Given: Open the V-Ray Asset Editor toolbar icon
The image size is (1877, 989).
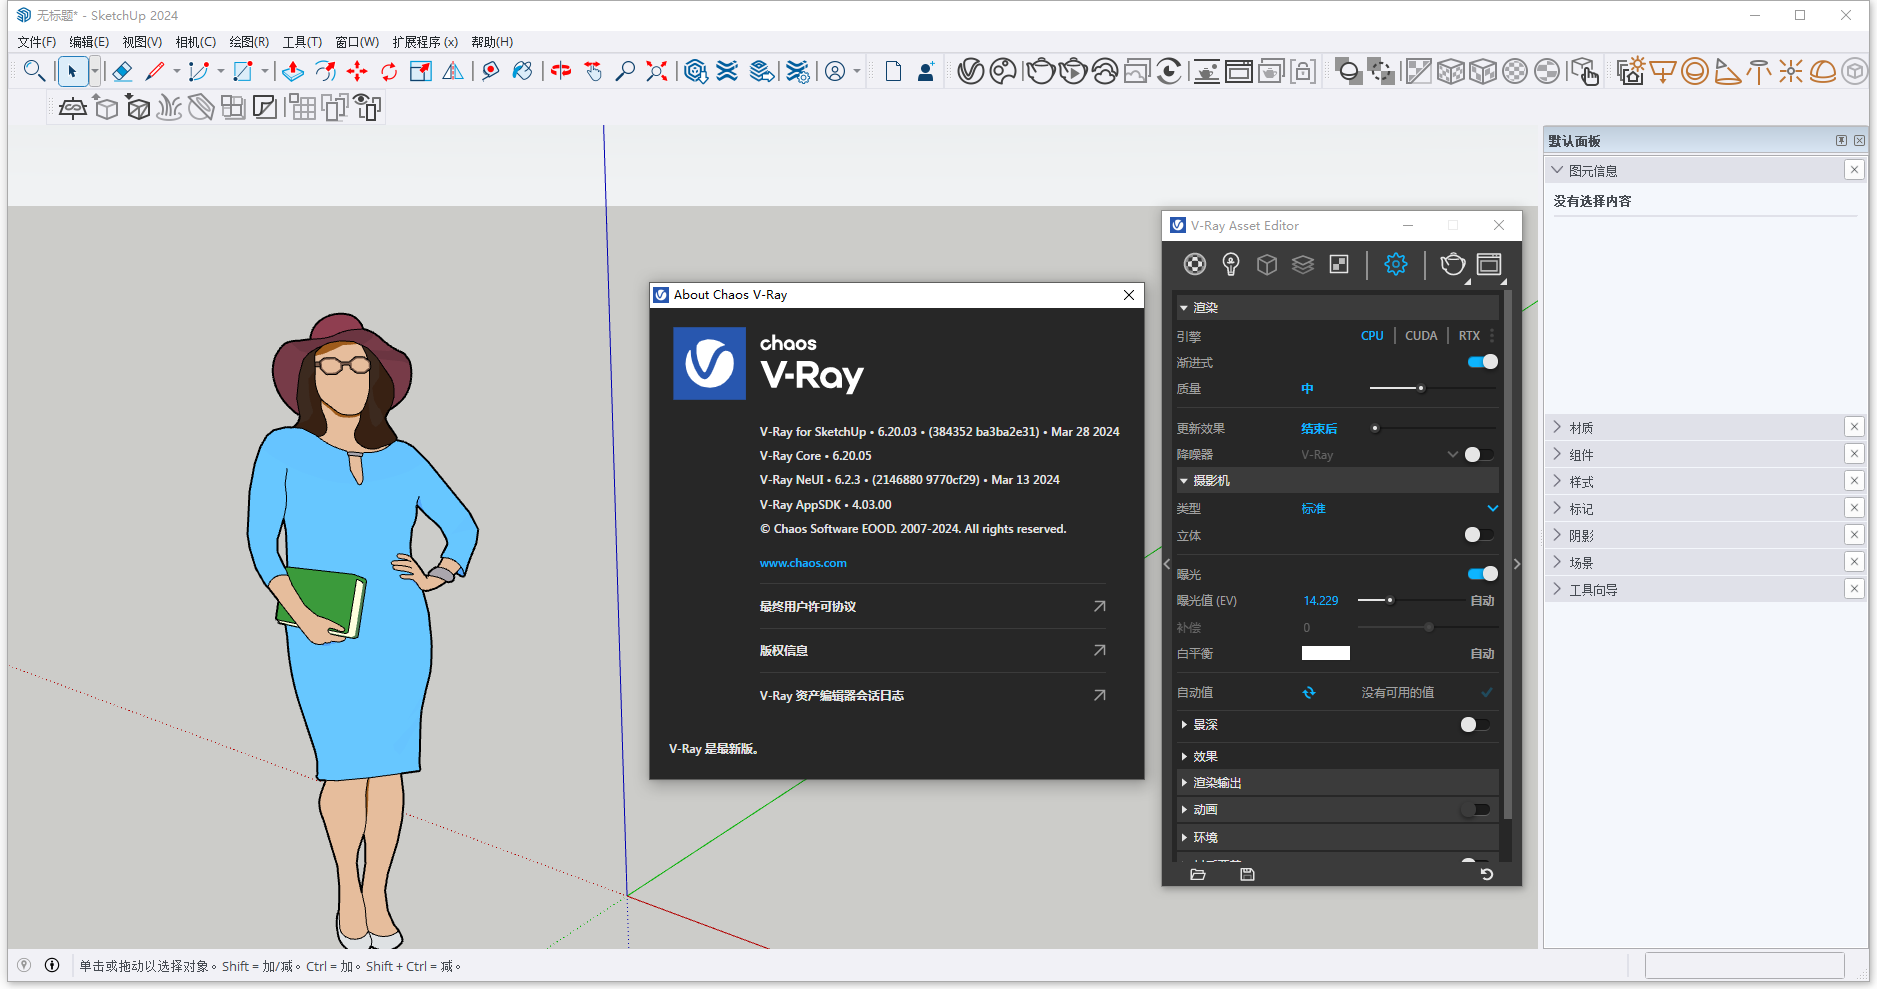Looking at the screenshot, I should click(970, 71).
